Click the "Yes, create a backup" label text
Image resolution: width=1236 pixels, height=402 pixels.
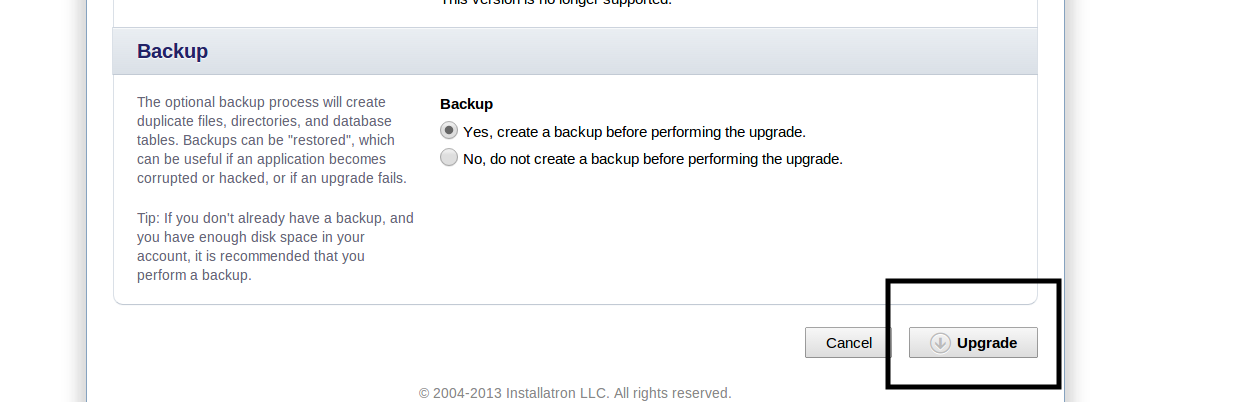tap(634, 132)
